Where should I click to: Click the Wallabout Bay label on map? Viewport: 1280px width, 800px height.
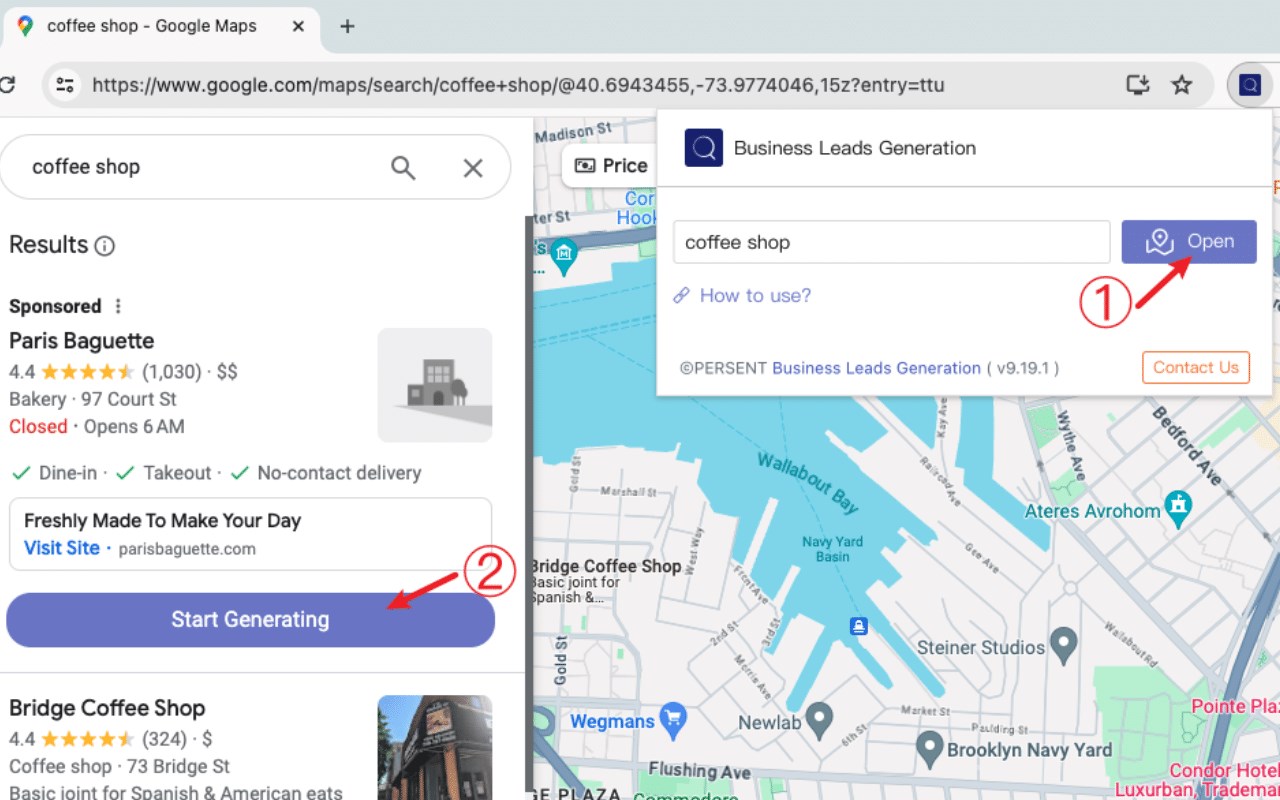click(808, 483)
